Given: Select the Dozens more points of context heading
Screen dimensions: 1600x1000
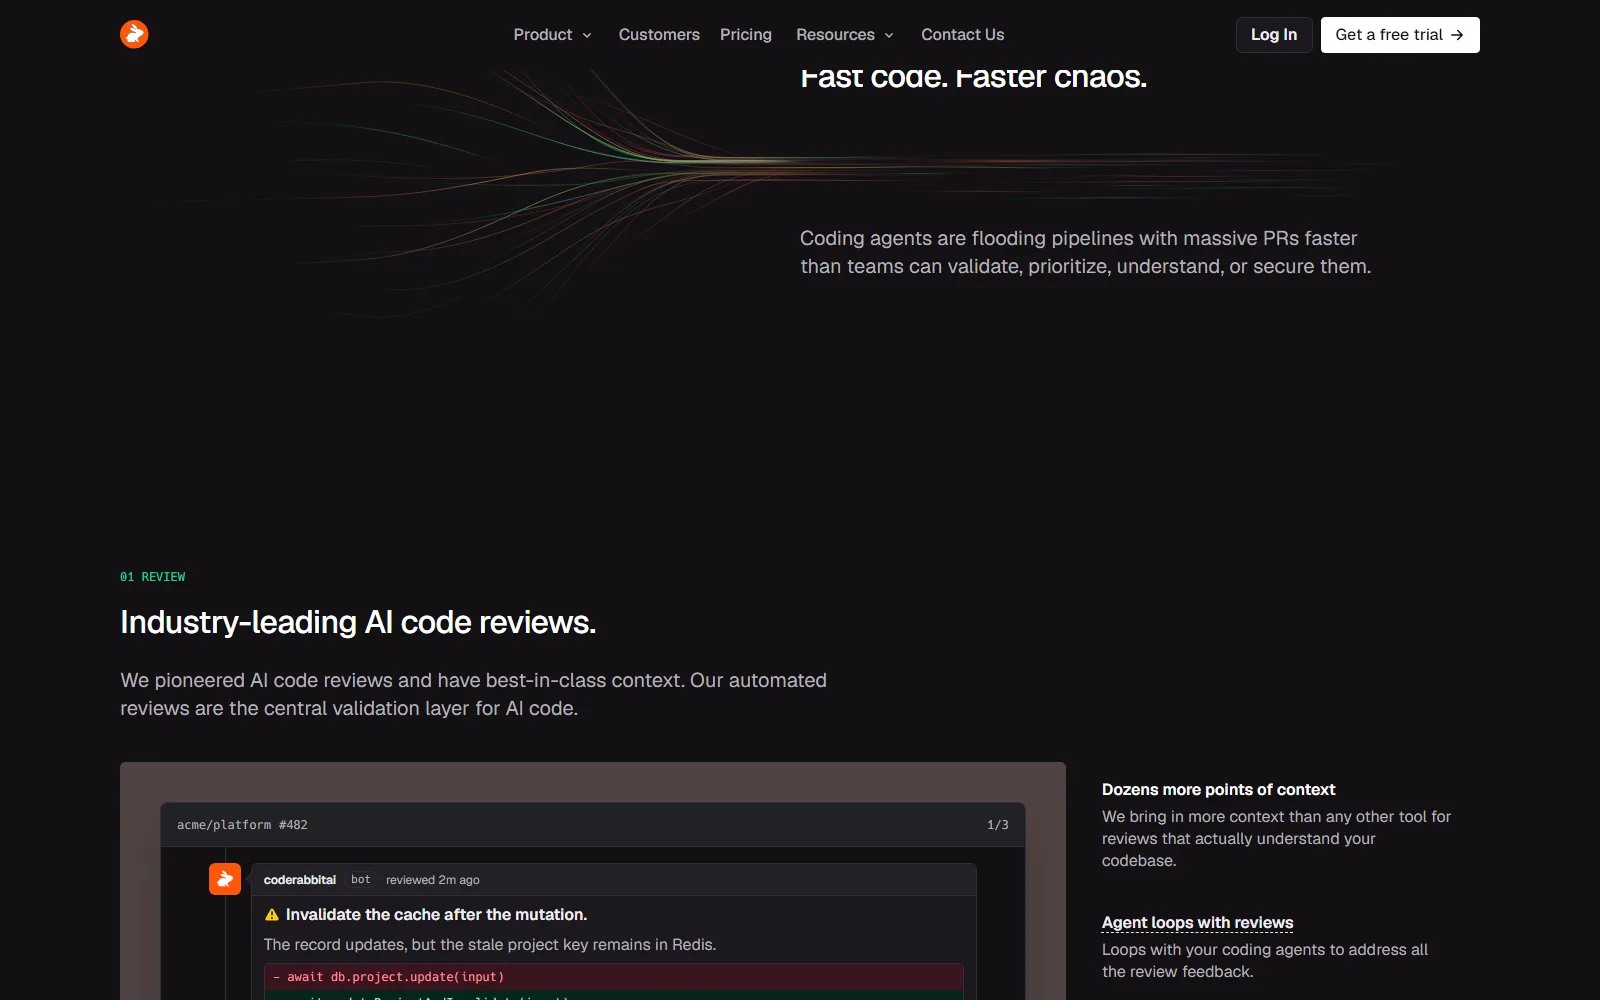Looking at the screenshot, I should [1218, 789].
